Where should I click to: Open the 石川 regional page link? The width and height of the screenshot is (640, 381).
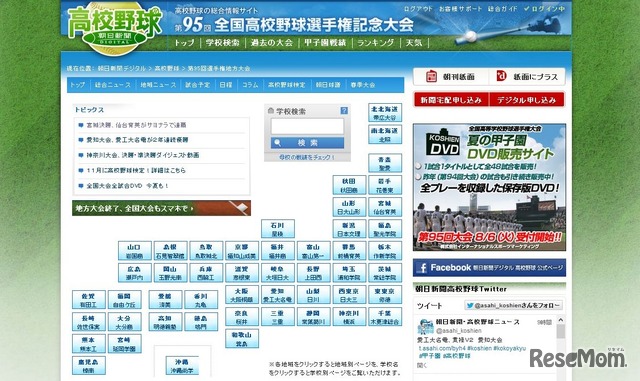(278, 225)
